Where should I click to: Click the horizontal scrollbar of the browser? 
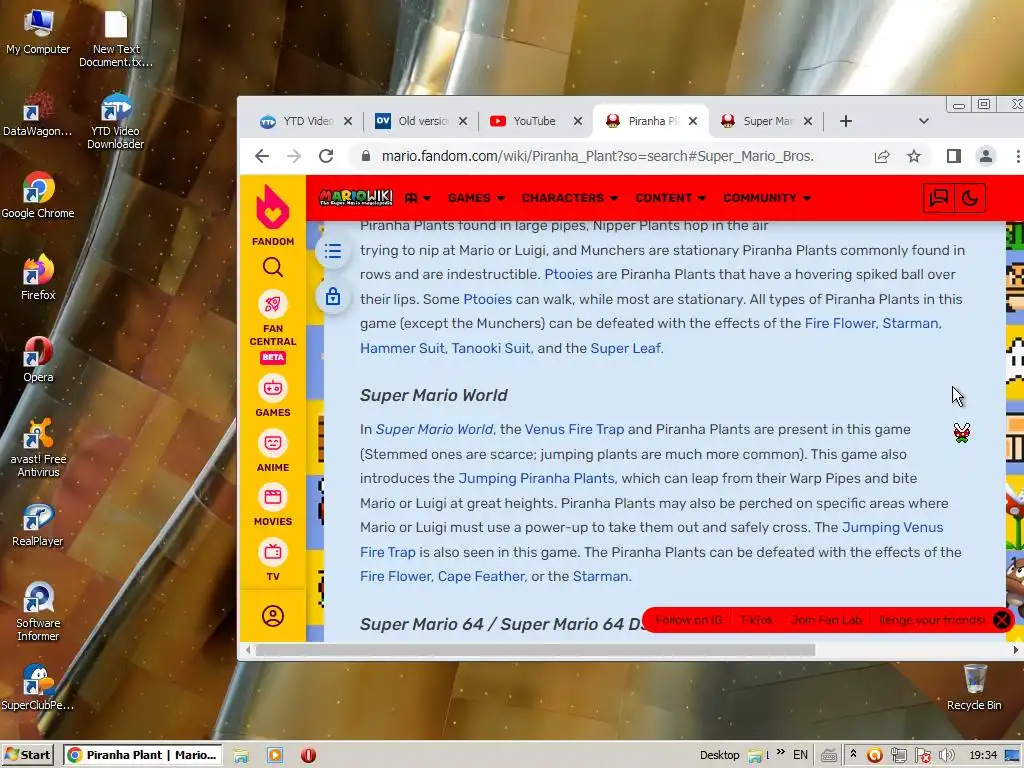(x=535, y=650)
